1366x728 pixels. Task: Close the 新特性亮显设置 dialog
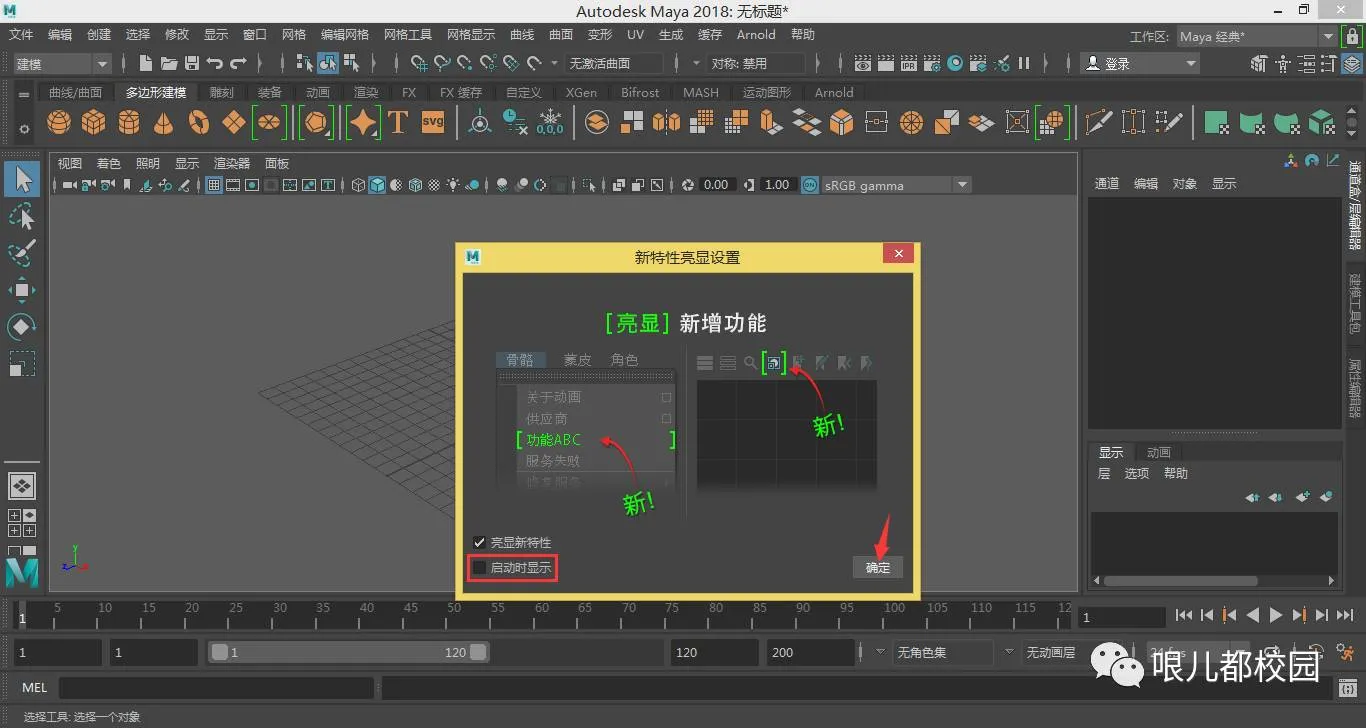[898, 254]
